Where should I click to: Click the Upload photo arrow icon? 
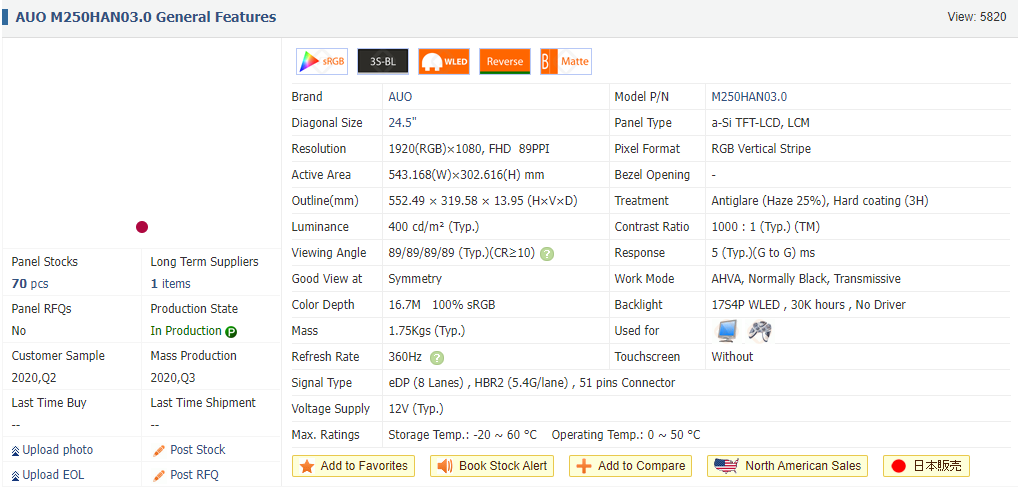click(16, 451)
